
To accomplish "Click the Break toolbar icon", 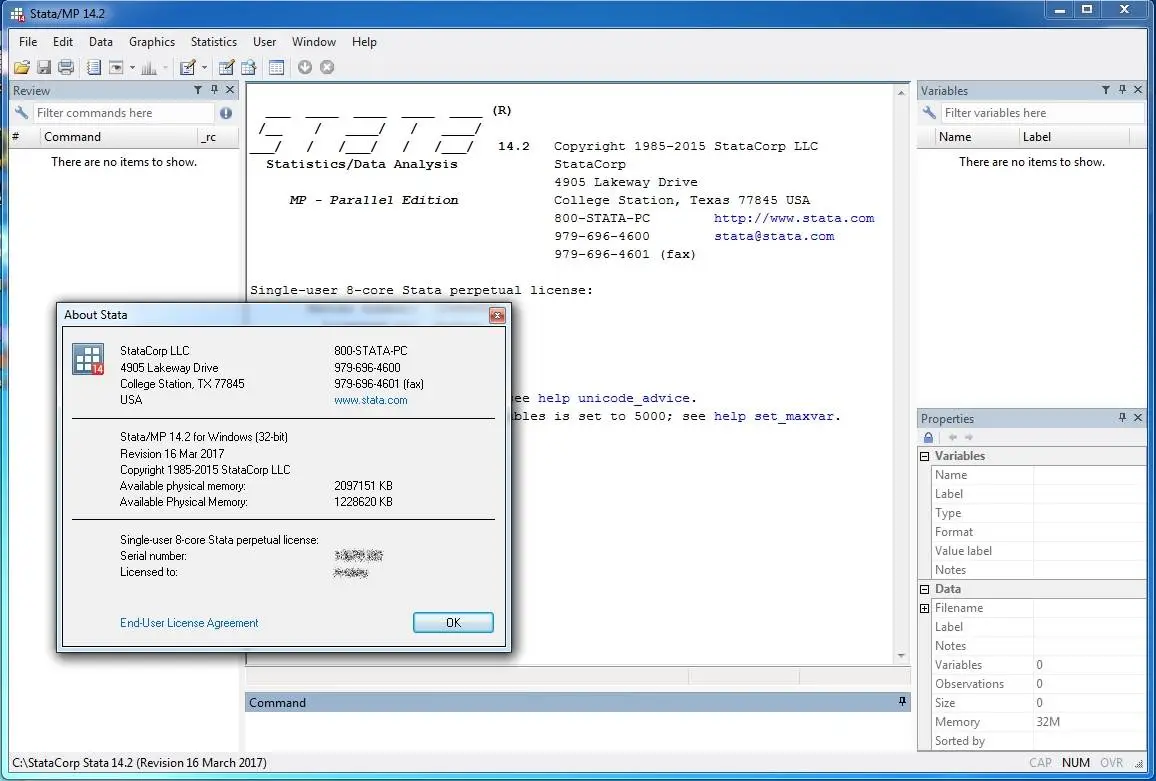I will tap(327, 67).
